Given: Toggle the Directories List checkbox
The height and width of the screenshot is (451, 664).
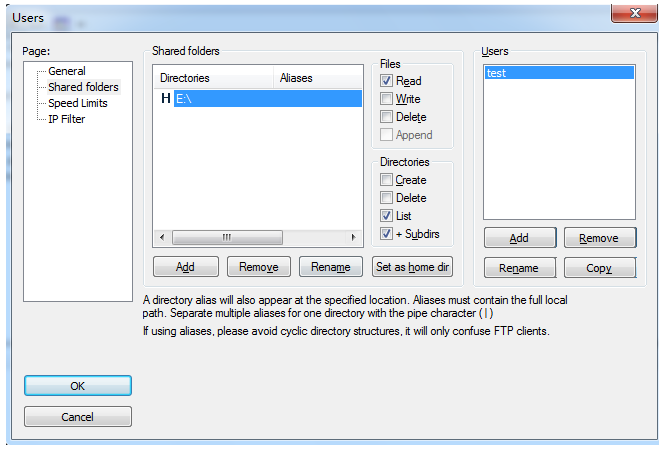Looking at the screenshot, I should click(x=386, y=216).
